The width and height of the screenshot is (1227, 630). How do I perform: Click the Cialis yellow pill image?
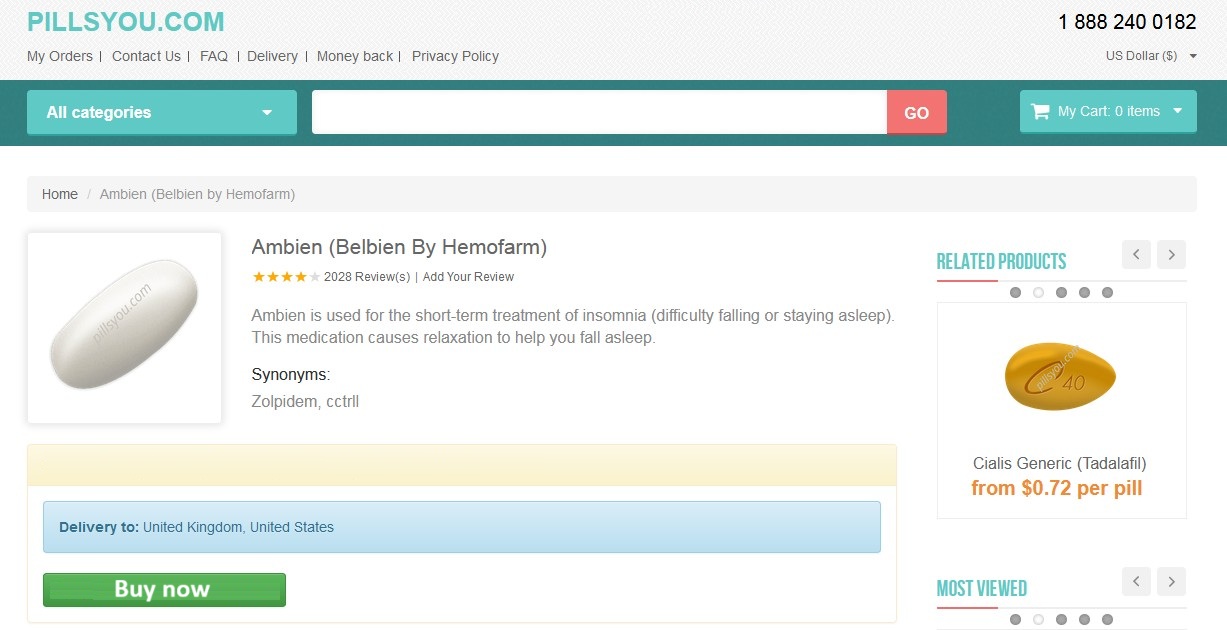pyautogui.click(x=1060, y=376)
